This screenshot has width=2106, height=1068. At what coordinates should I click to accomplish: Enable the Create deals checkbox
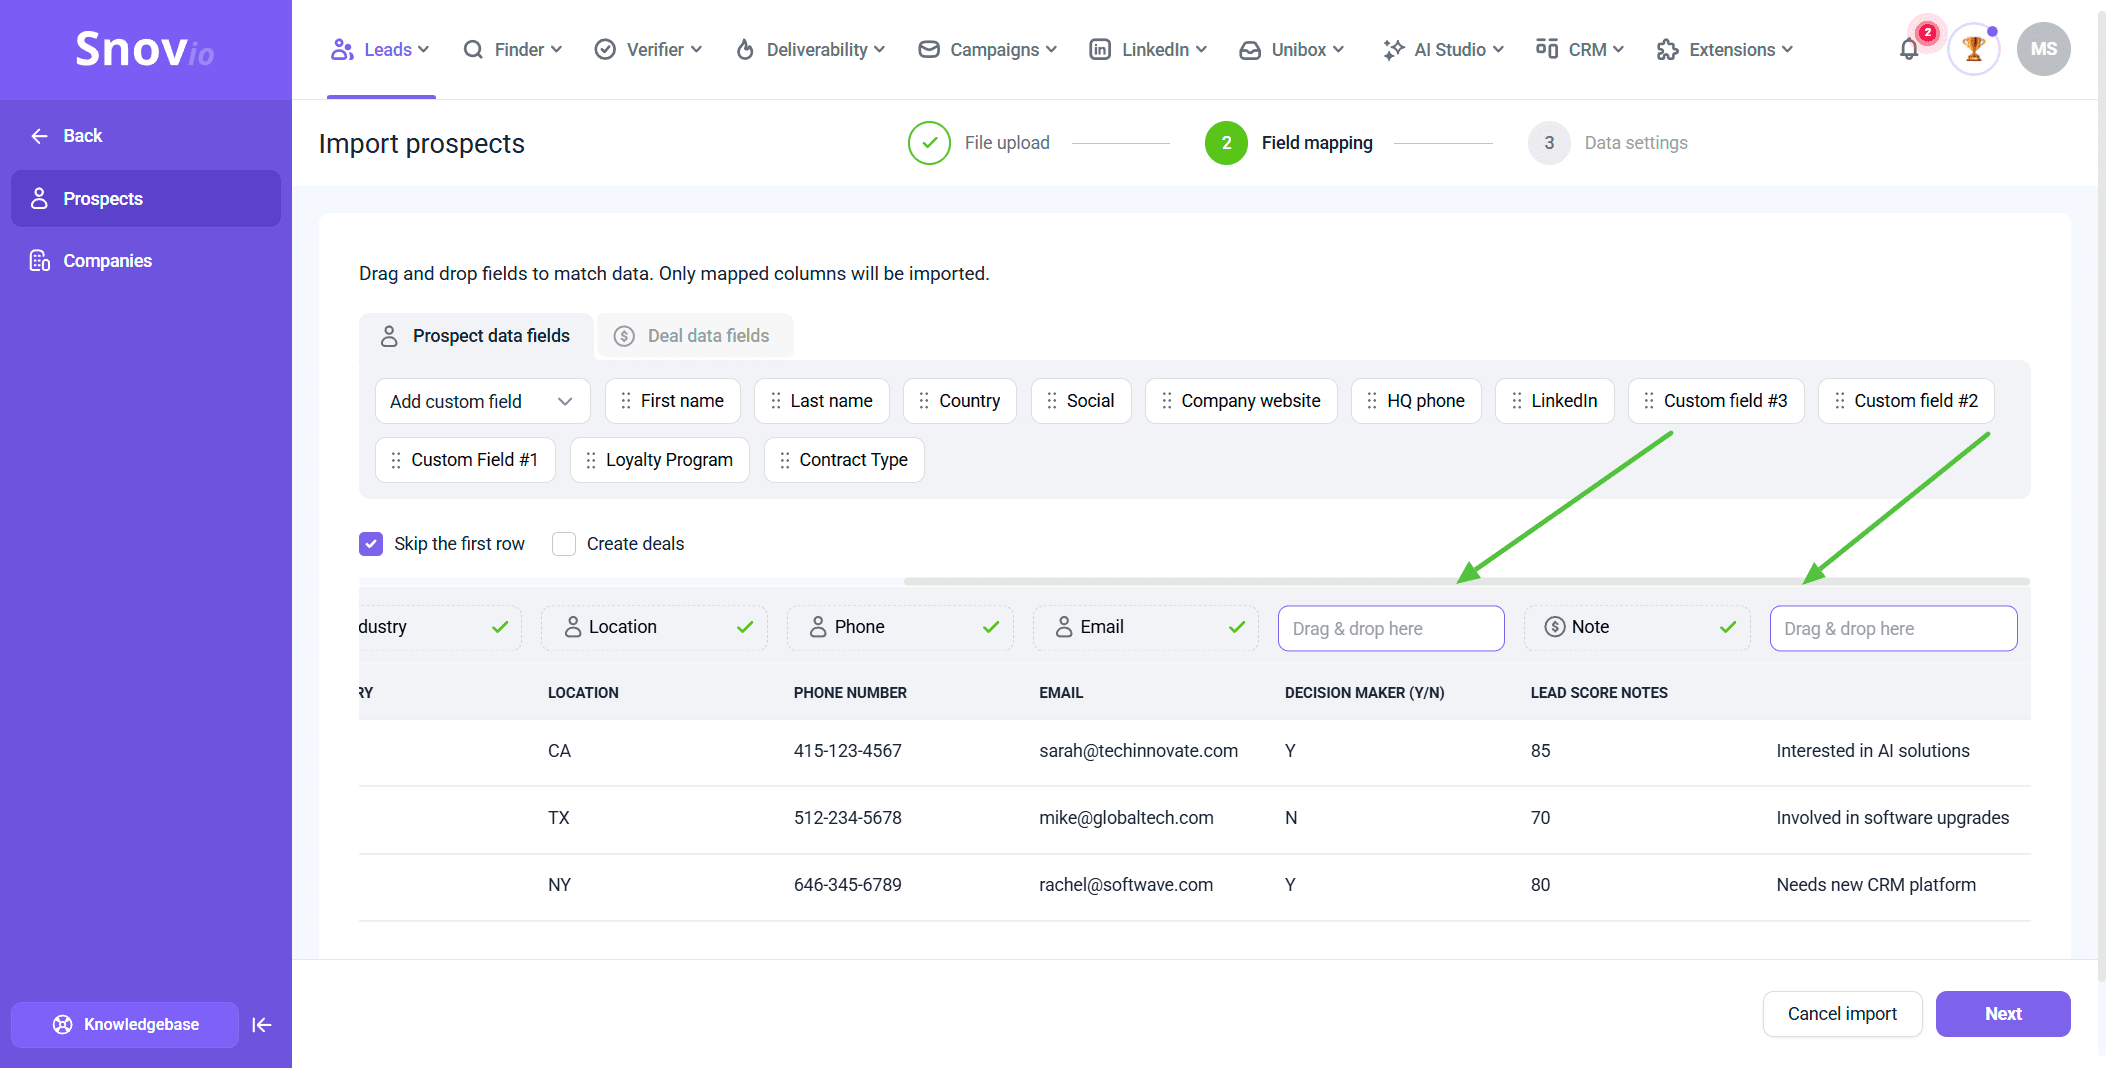[564, 544]
